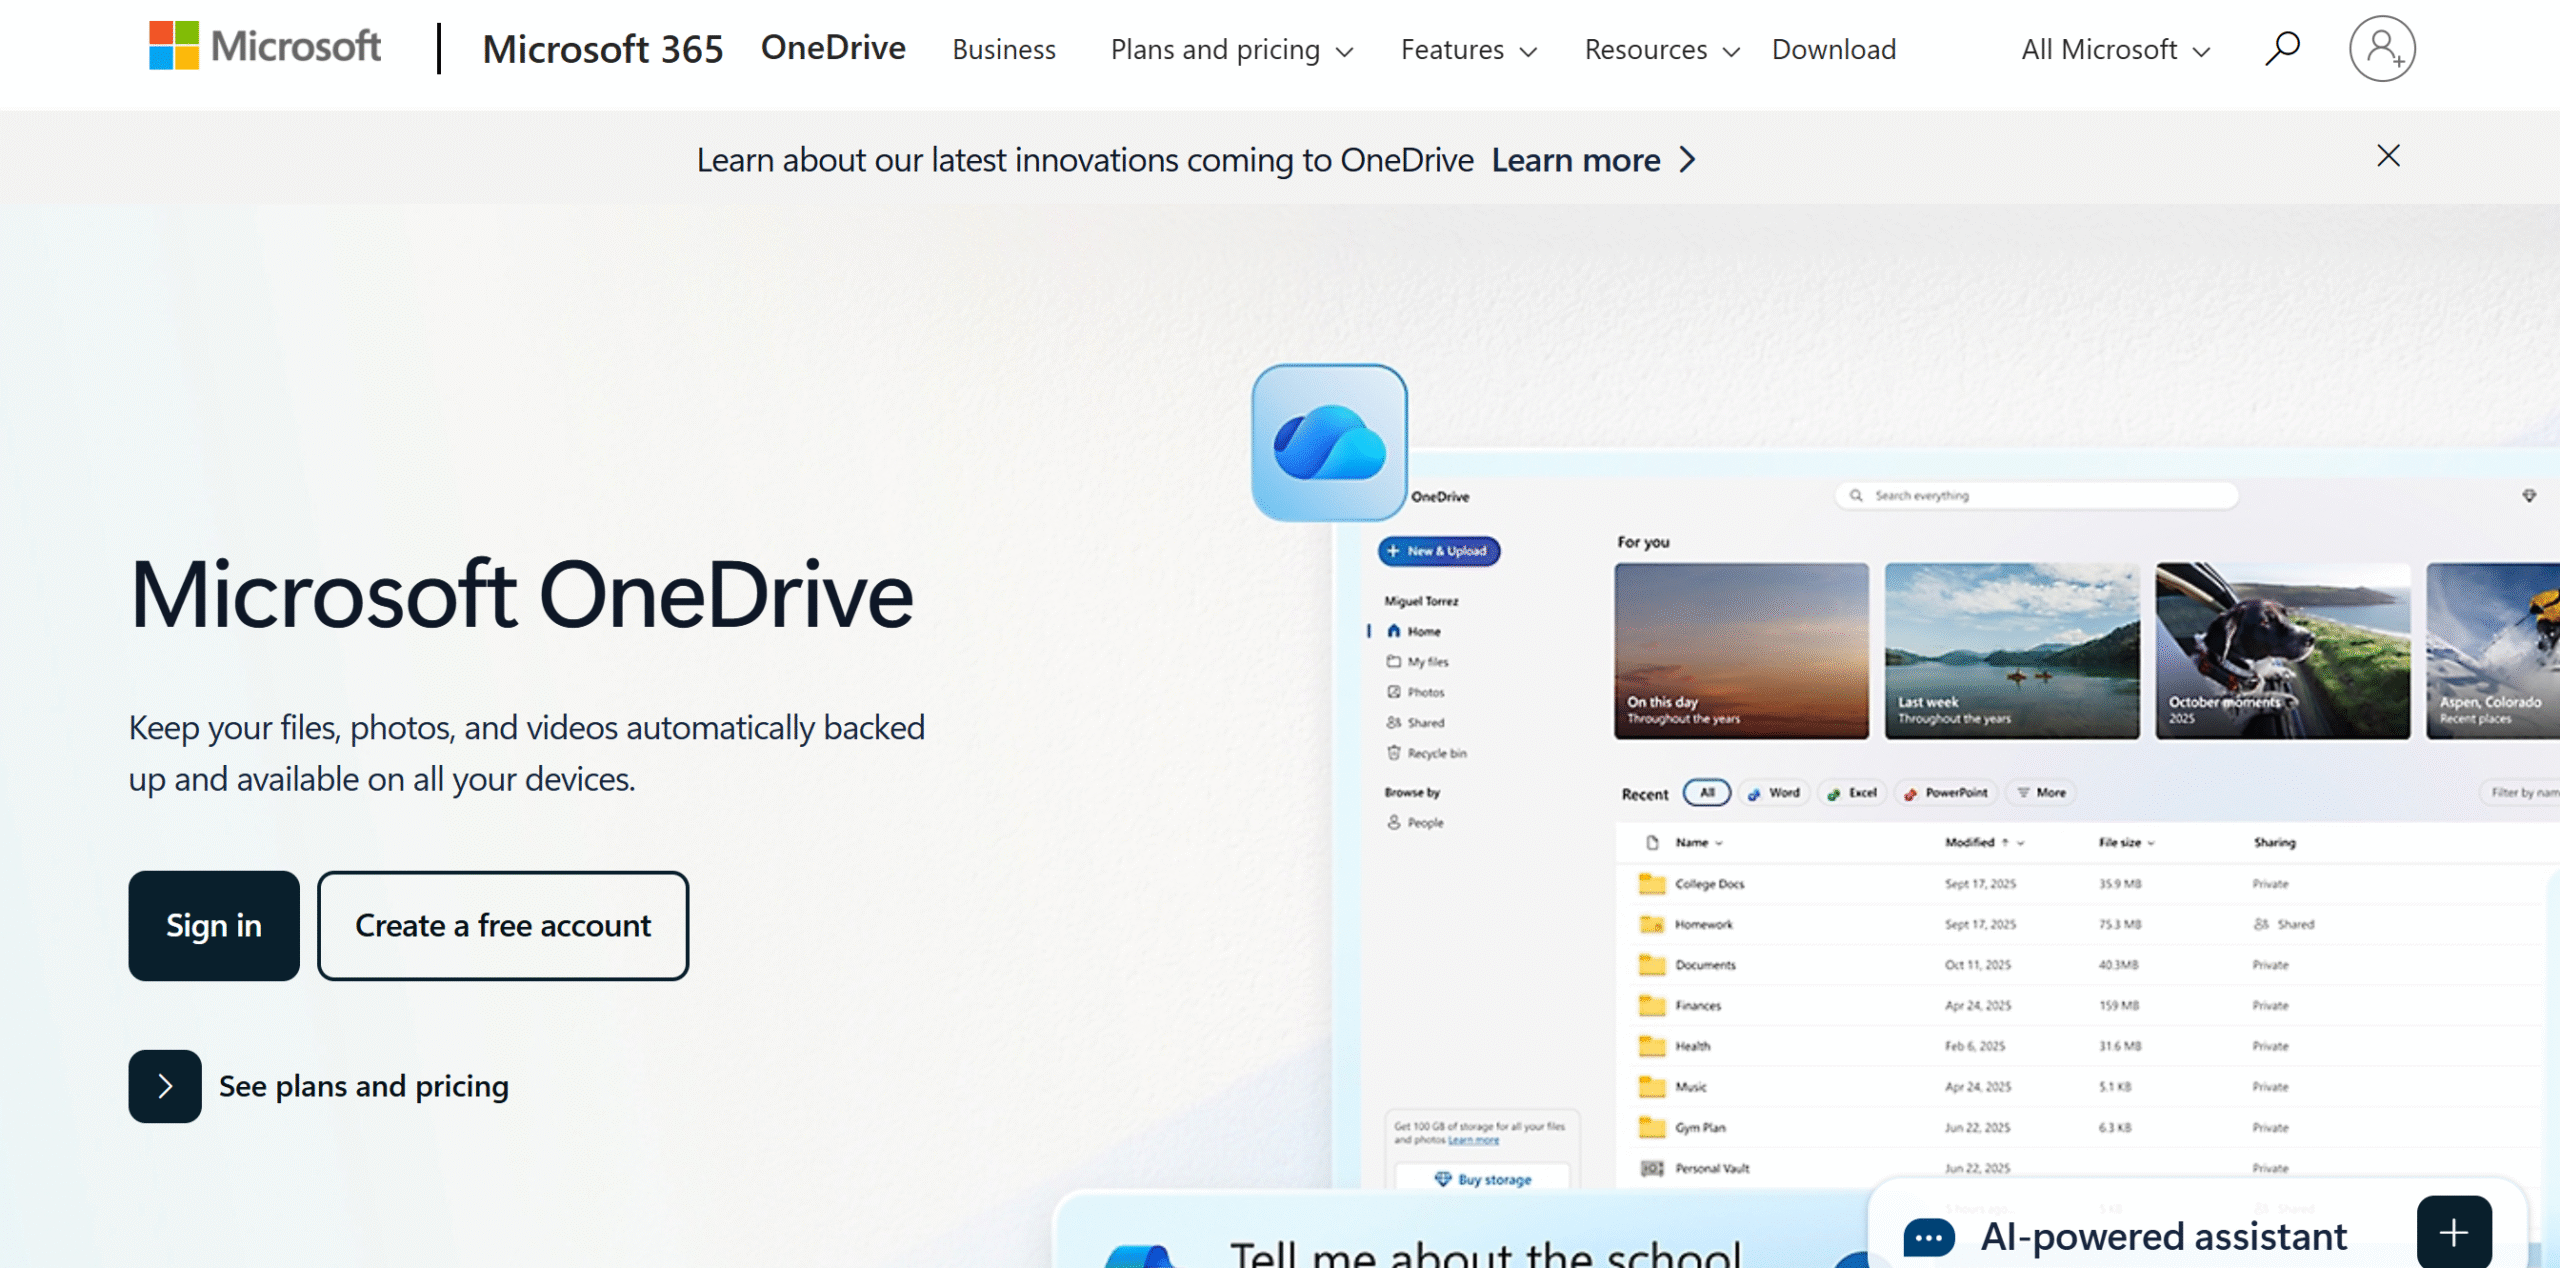
Task: Expand the Resources menu
Action: click(1662, 49)
